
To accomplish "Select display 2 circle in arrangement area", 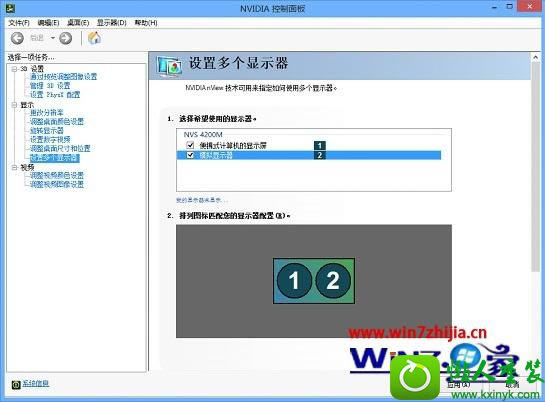I will click(x=333, y=280).
